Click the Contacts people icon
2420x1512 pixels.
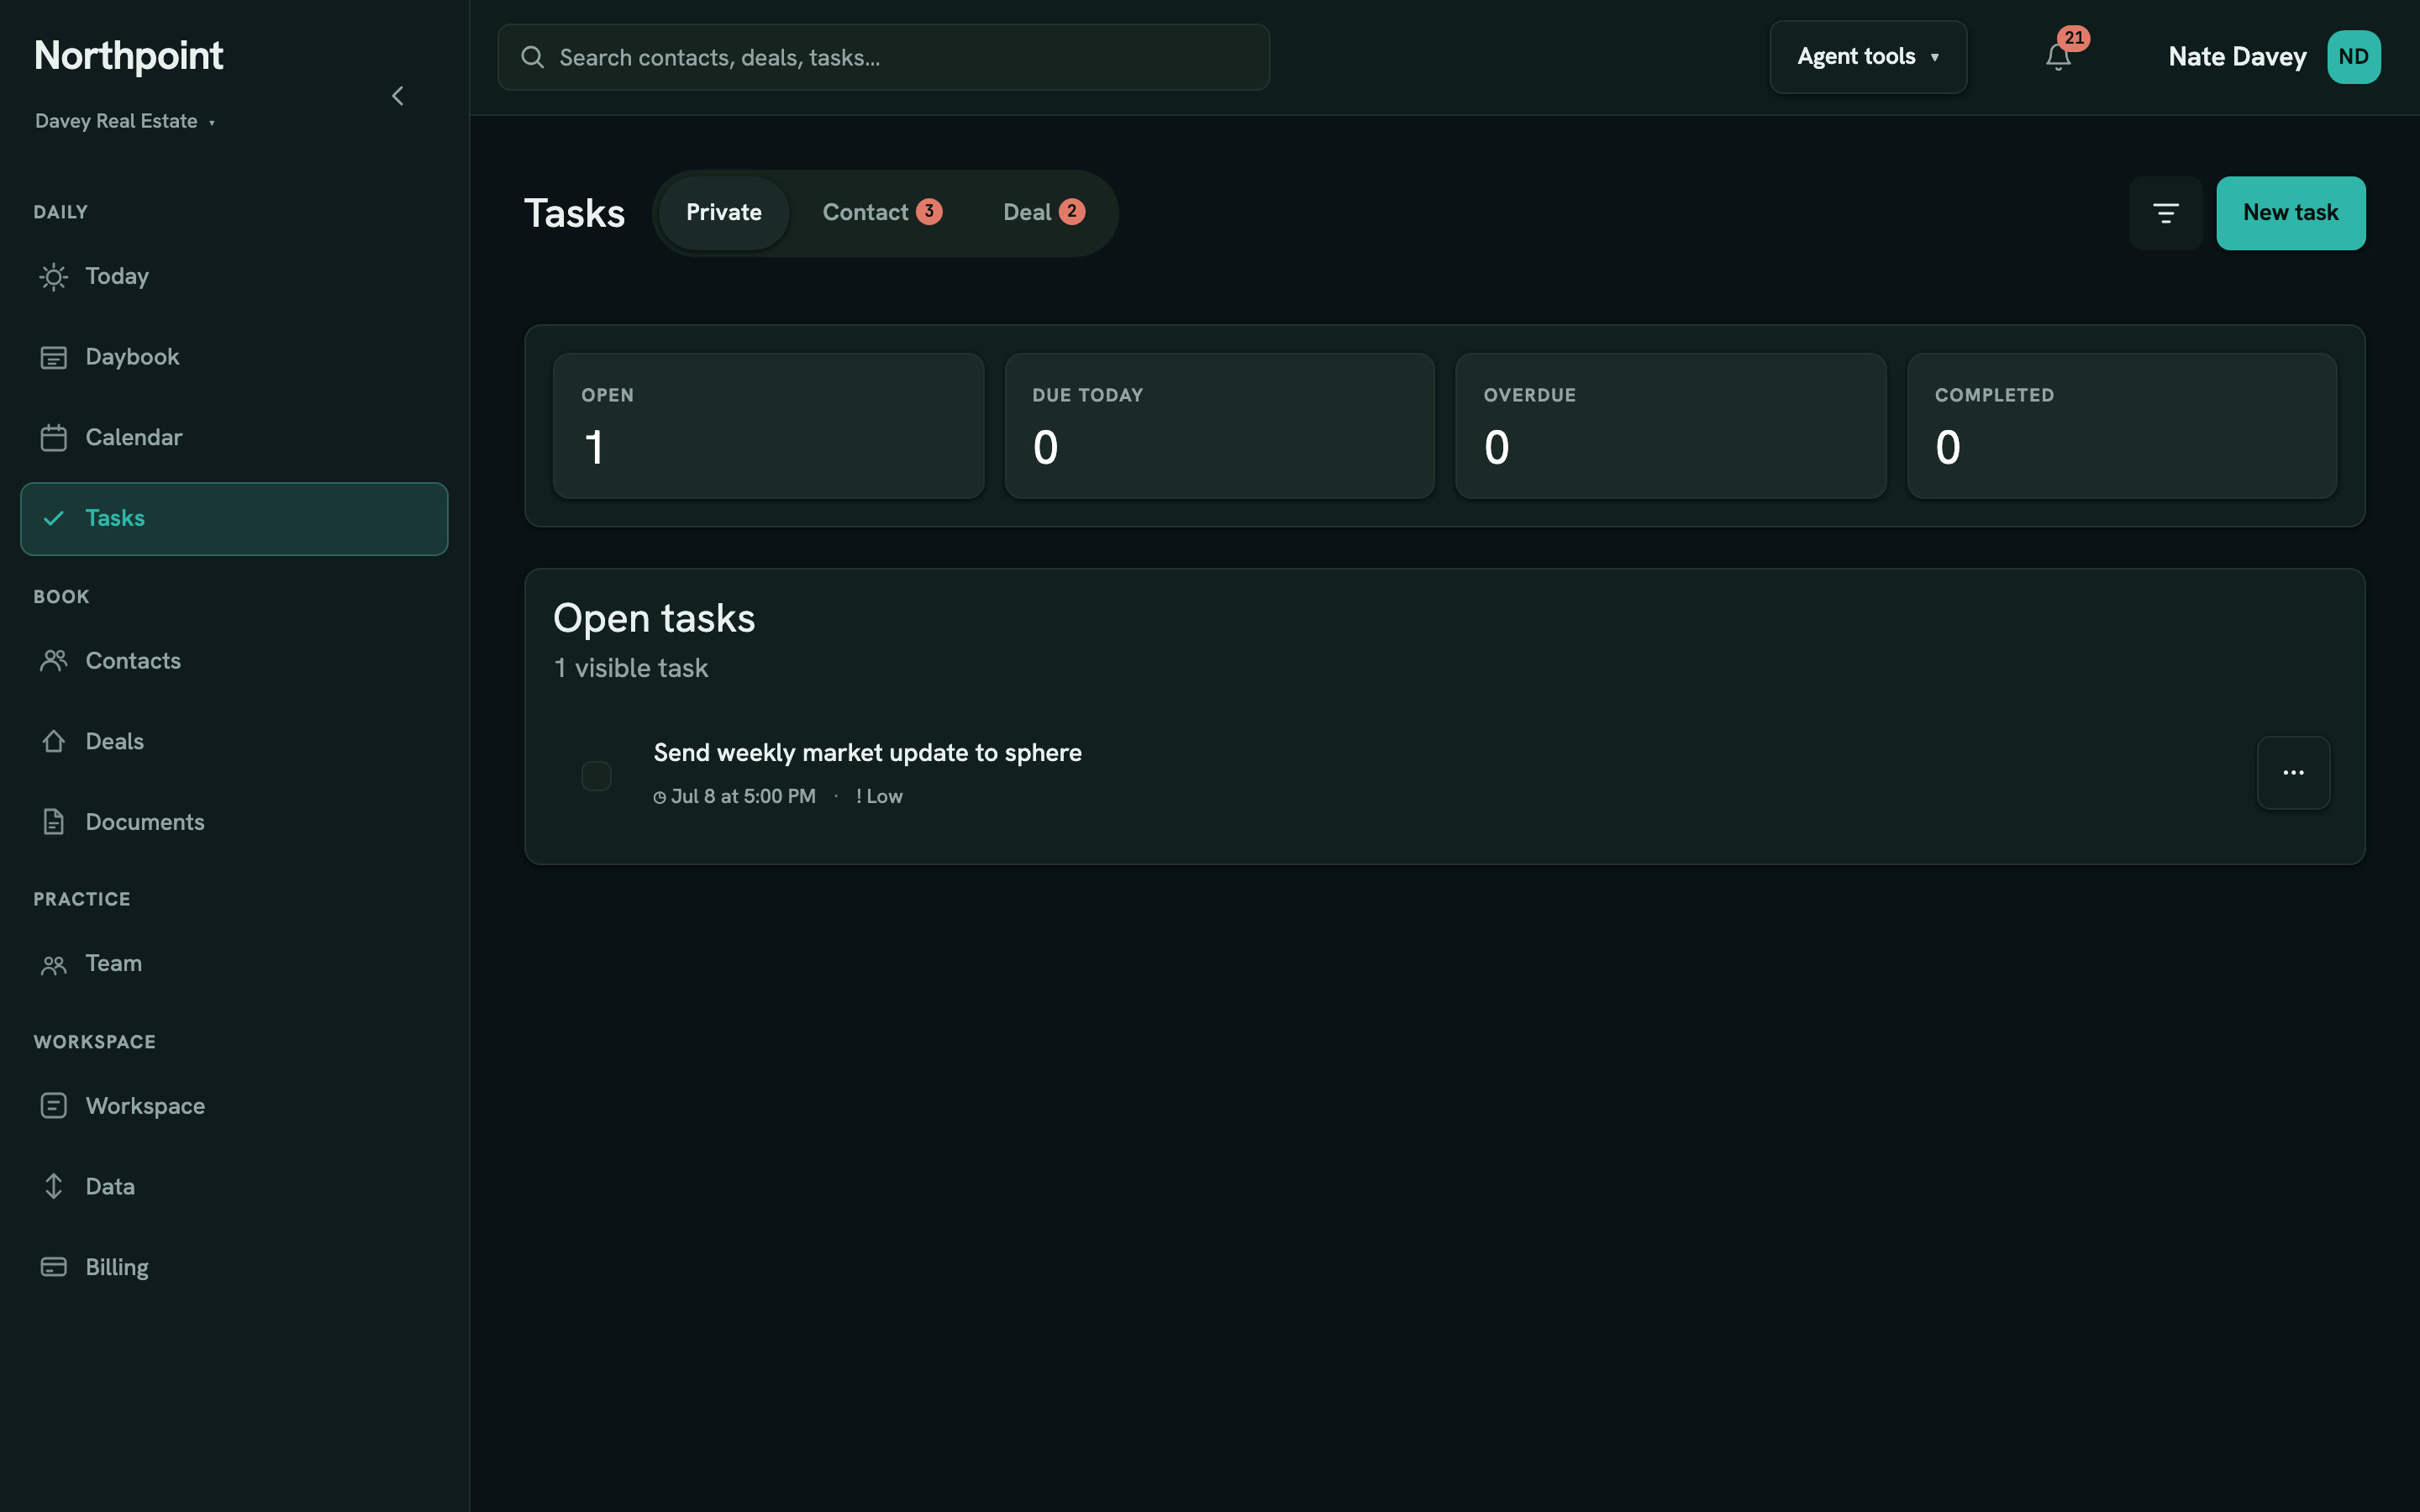pos(54,661)
